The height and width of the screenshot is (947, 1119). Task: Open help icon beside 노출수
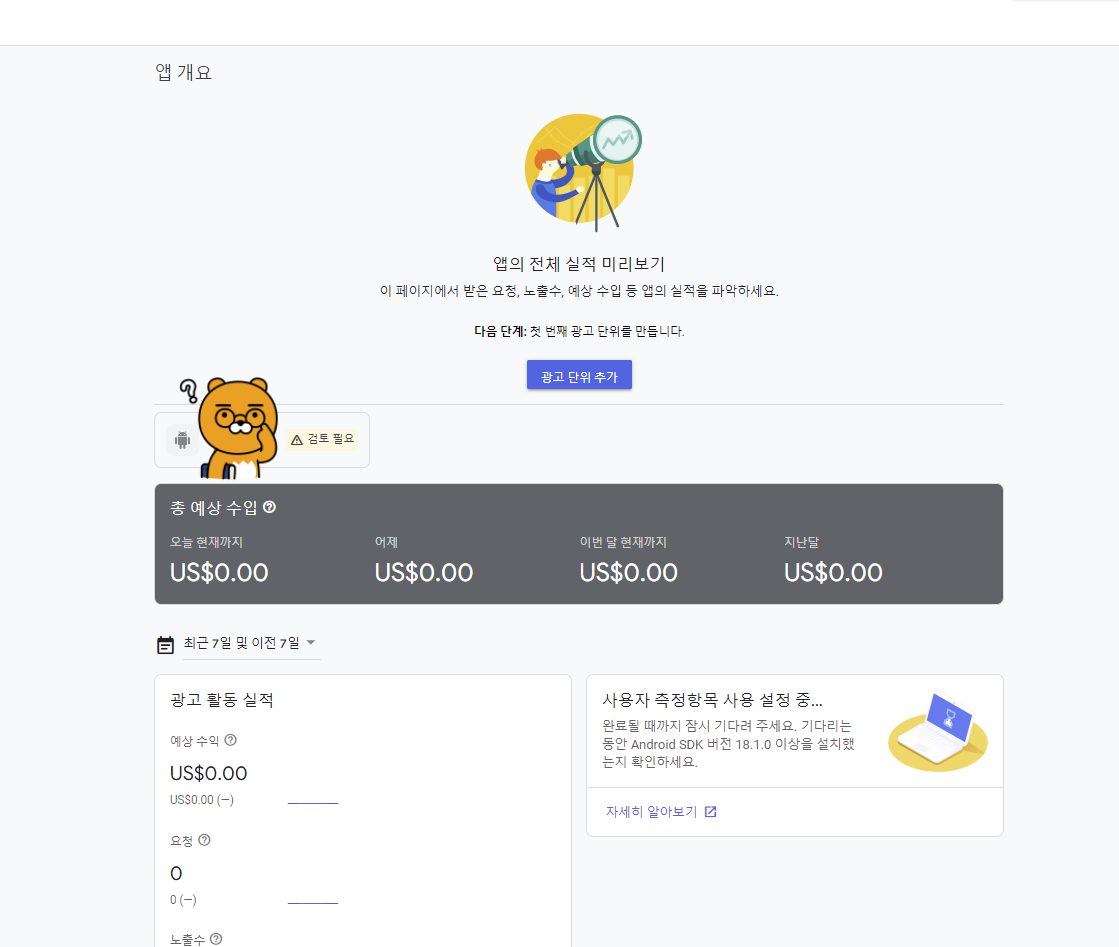tap(216, 939)
